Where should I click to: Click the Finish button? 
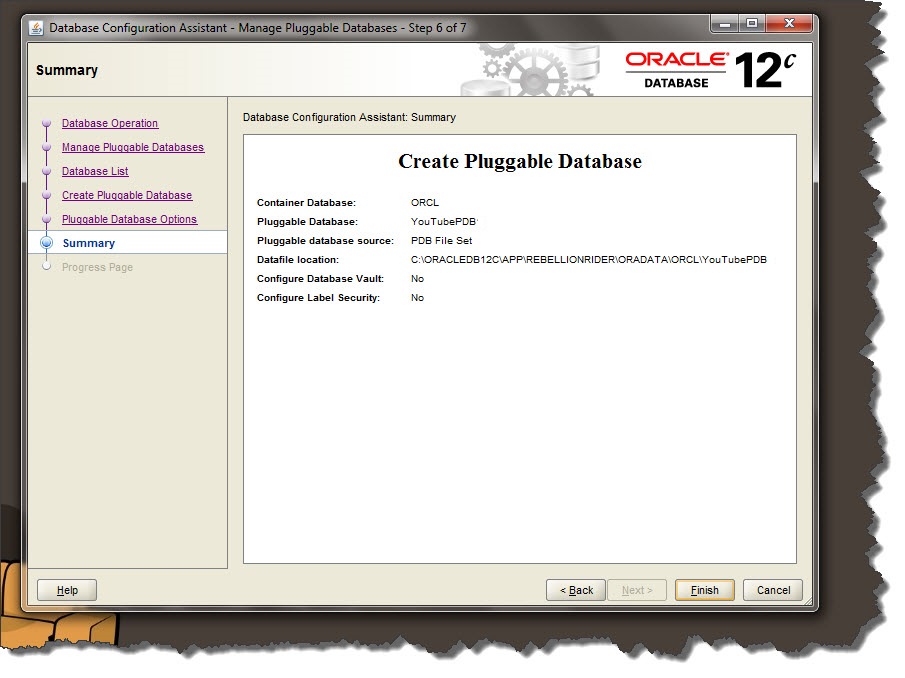[x=704, y=590]
